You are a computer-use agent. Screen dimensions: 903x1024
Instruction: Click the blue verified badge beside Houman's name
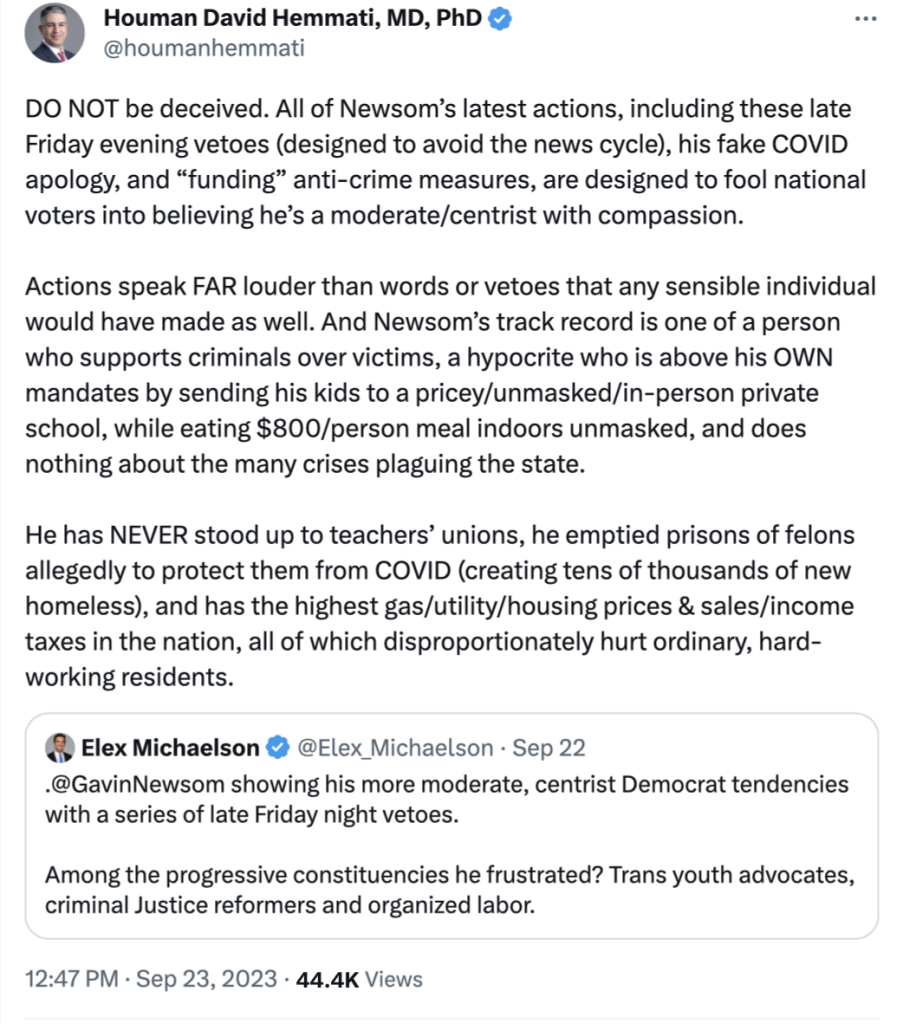pyautogui.click(x=500, y=19)
